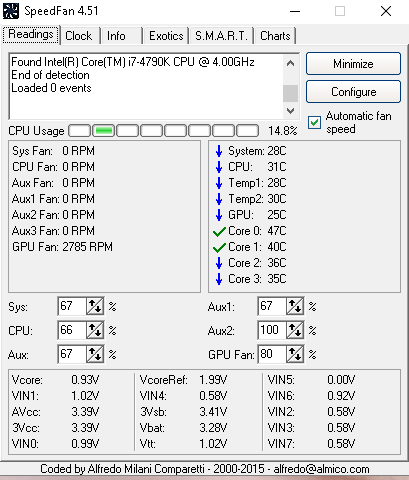Image resolution: width=409 pixels, height=480 pixels.
Task: Click the blue arrow icon beside System temperature
Action: 219,151
